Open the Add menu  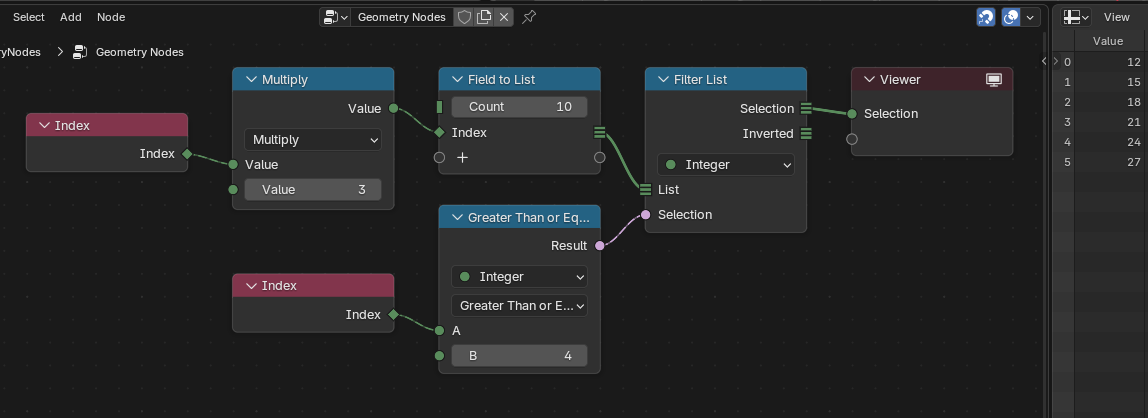pyautogui.click(x=70, y=17)
